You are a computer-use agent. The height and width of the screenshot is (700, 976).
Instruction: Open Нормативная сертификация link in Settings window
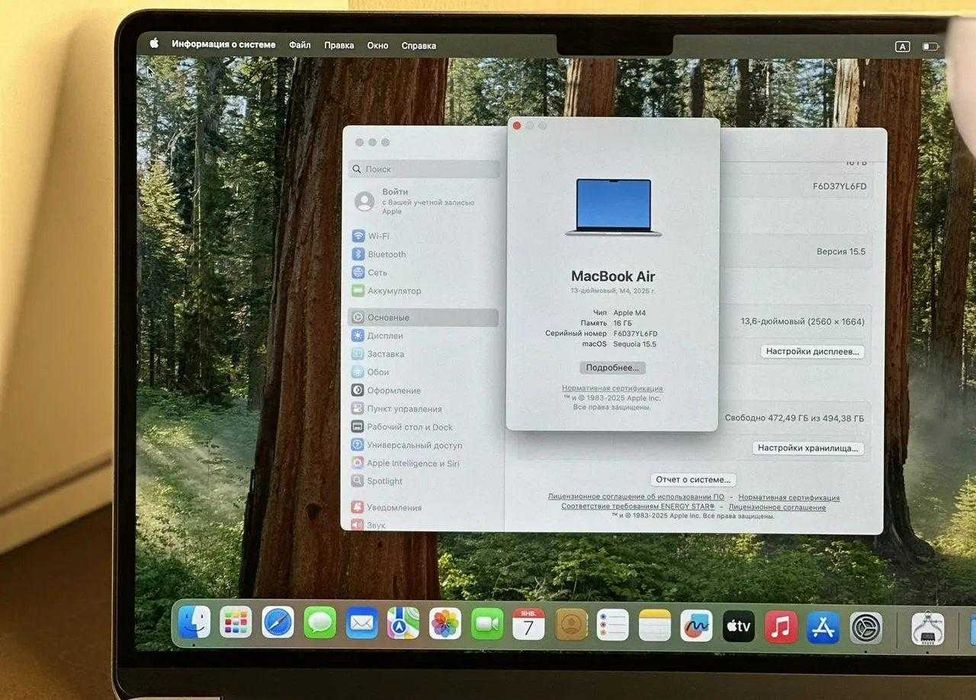tap(789, 498)
